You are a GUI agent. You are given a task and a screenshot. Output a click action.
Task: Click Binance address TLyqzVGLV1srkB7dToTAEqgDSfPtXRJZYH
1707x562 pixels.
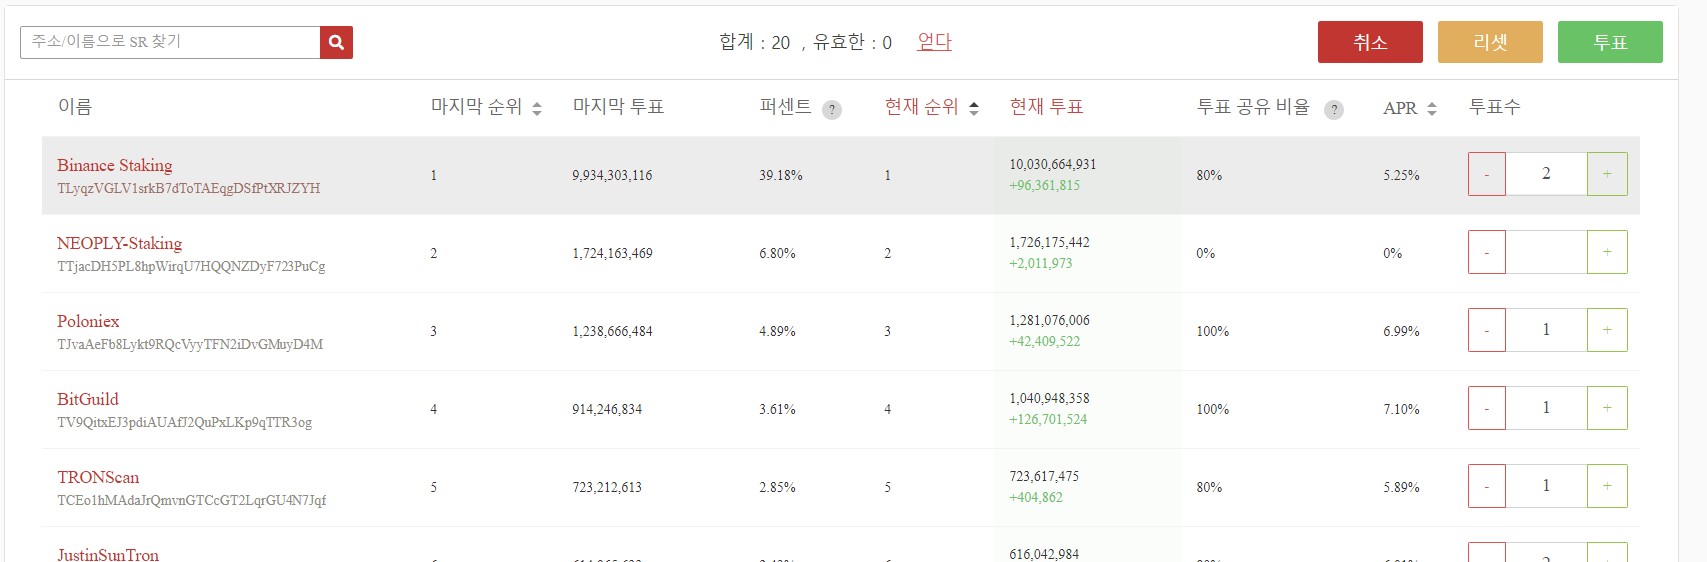pos(189,188)
